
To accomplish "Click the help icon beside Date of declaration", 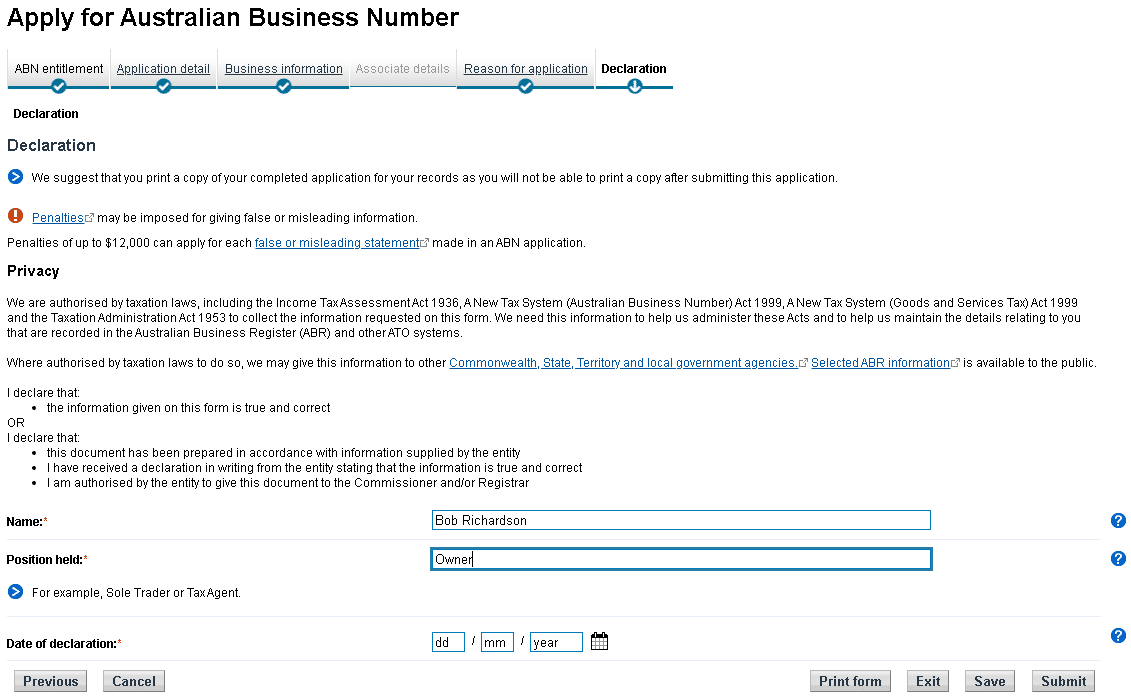I will coord(1117,635).
